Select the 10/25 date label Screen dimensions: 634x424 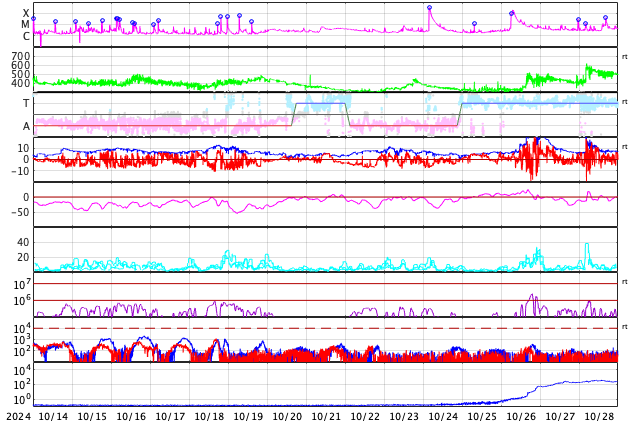(x=482, y=416)
